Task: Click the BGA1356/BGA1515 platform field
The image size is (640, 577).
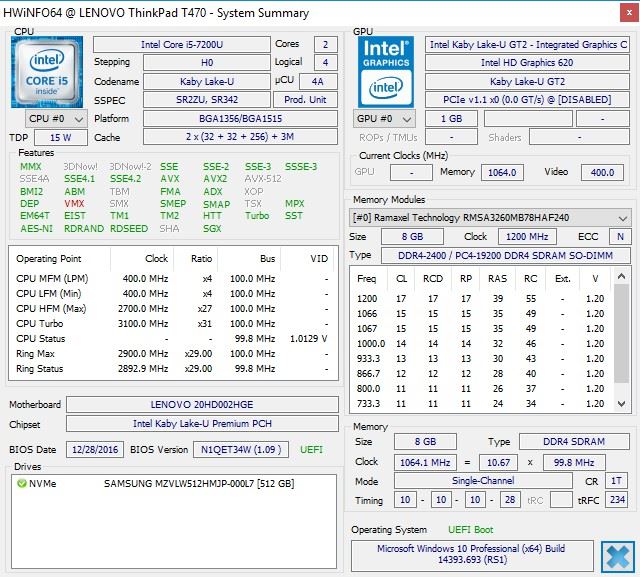Action: (240, 119)
